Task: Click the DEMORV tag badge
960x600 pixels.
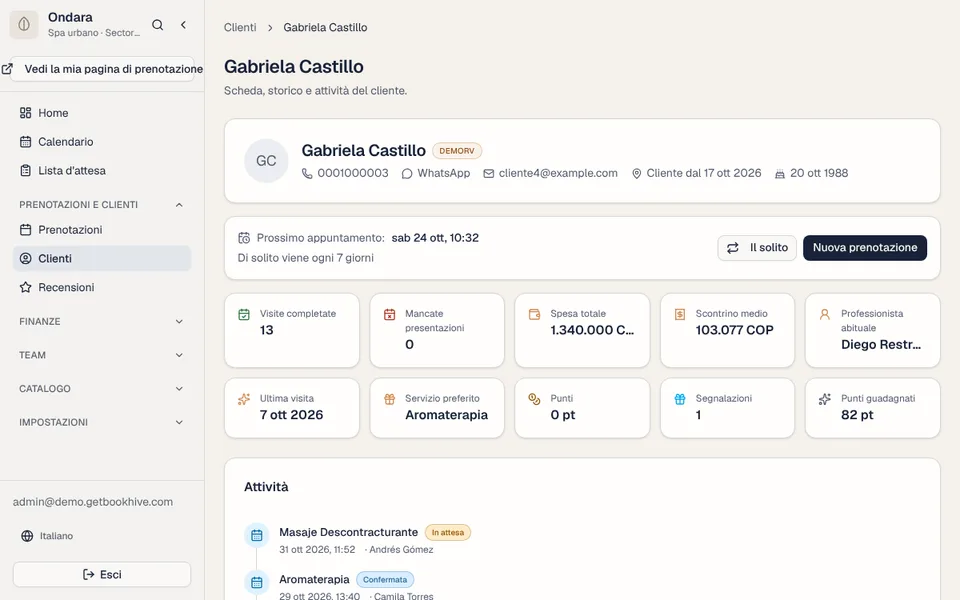Action: point(457,151)
